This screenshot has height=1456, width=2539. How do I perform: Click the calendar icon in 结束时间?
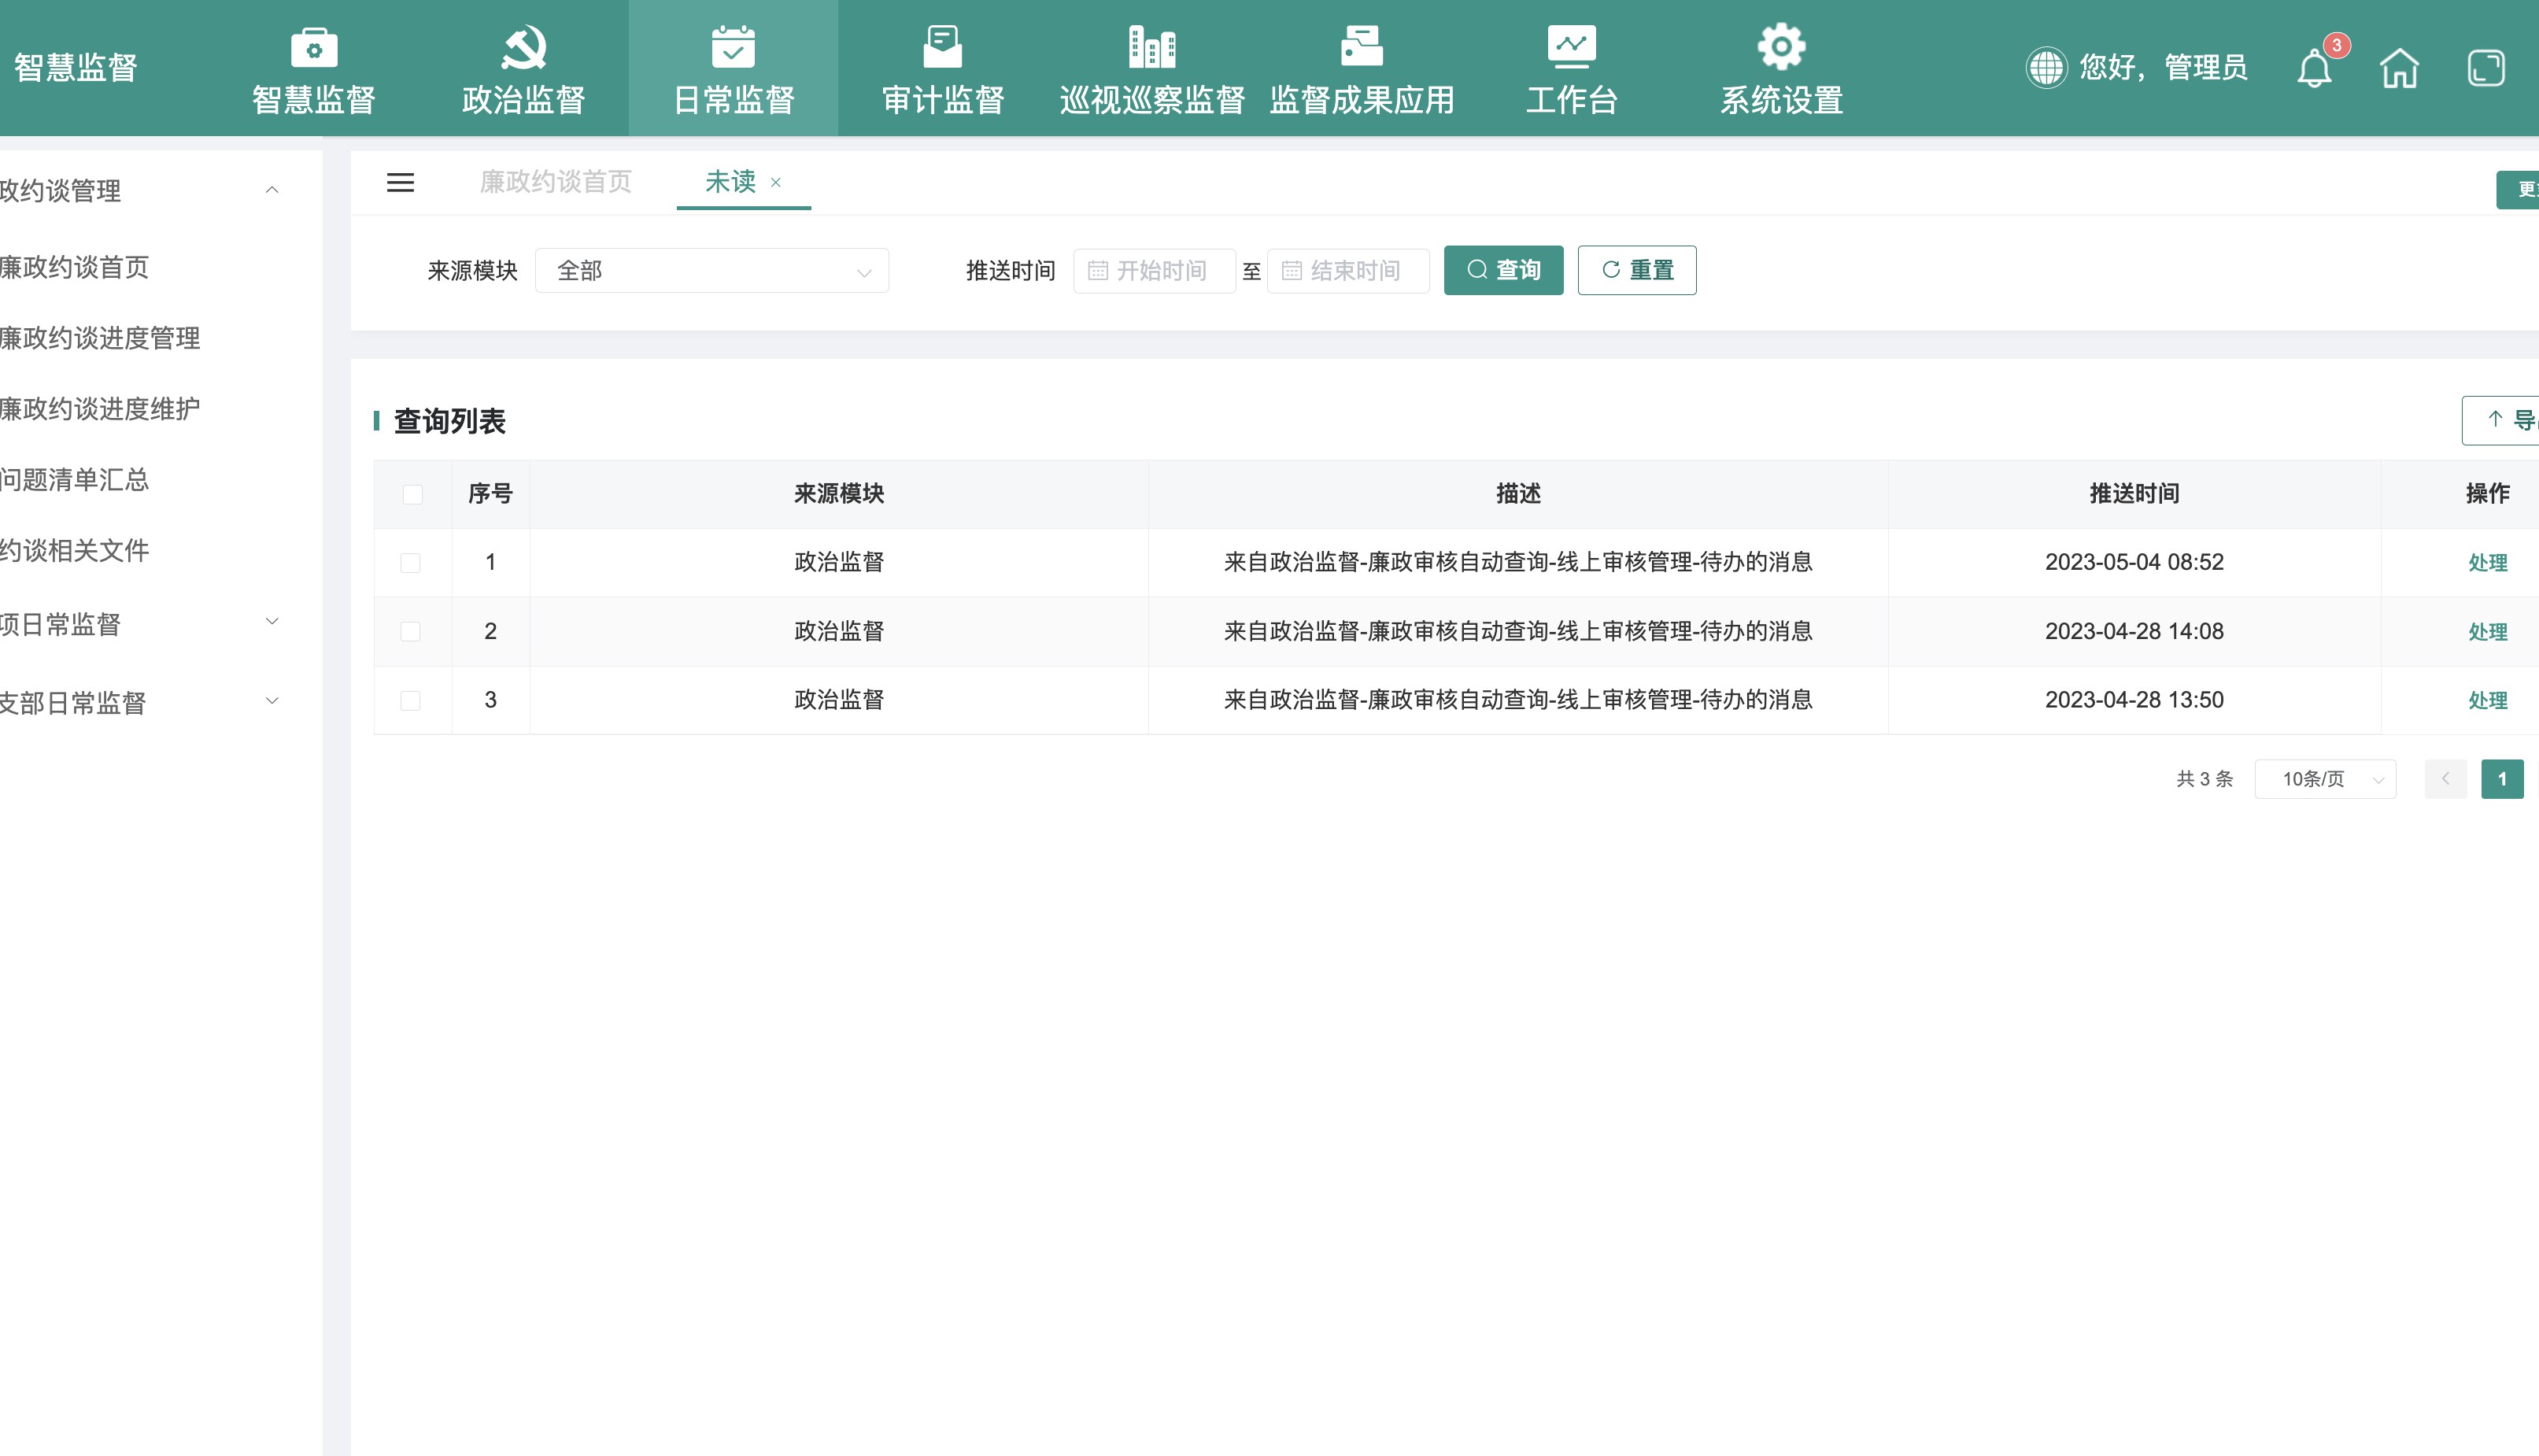pyautogui.click(x=1291, y=270)
